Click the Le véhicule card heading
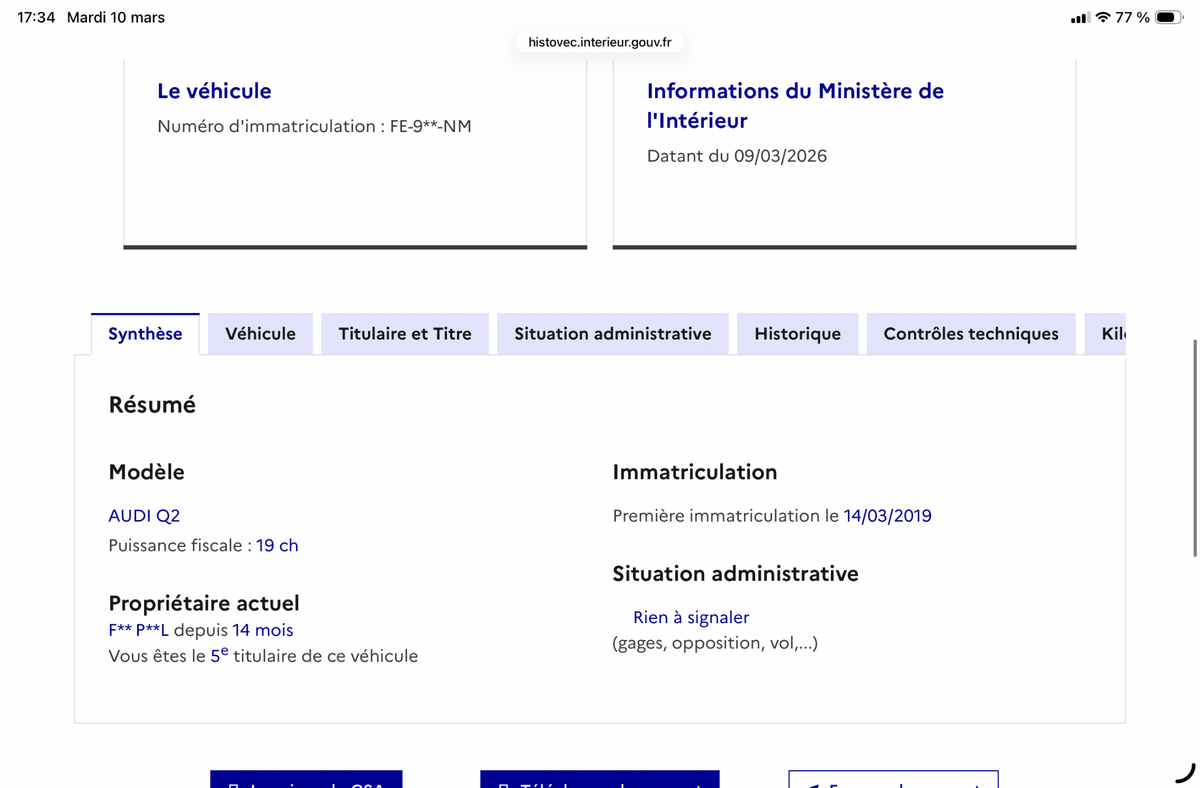1200x788 pixels. coord(214,91)
